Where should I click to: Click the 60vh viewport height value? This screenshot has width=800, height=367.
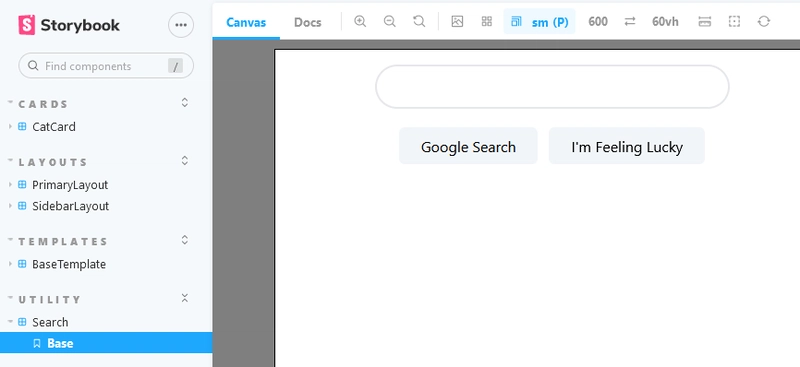point(665,21)
